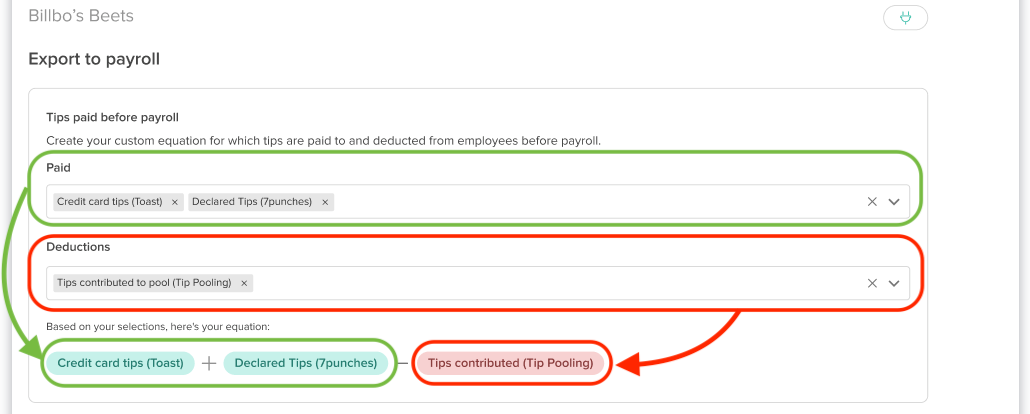Remove the Declared Tips (7punches) chip
This screenshot has height=414, width=1030.
324,202
